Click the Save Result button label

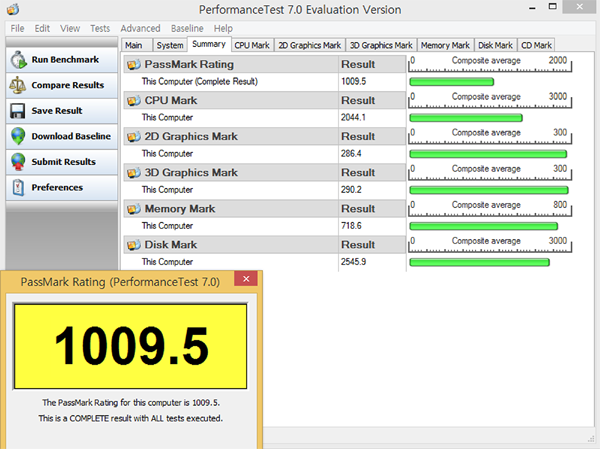57,111
